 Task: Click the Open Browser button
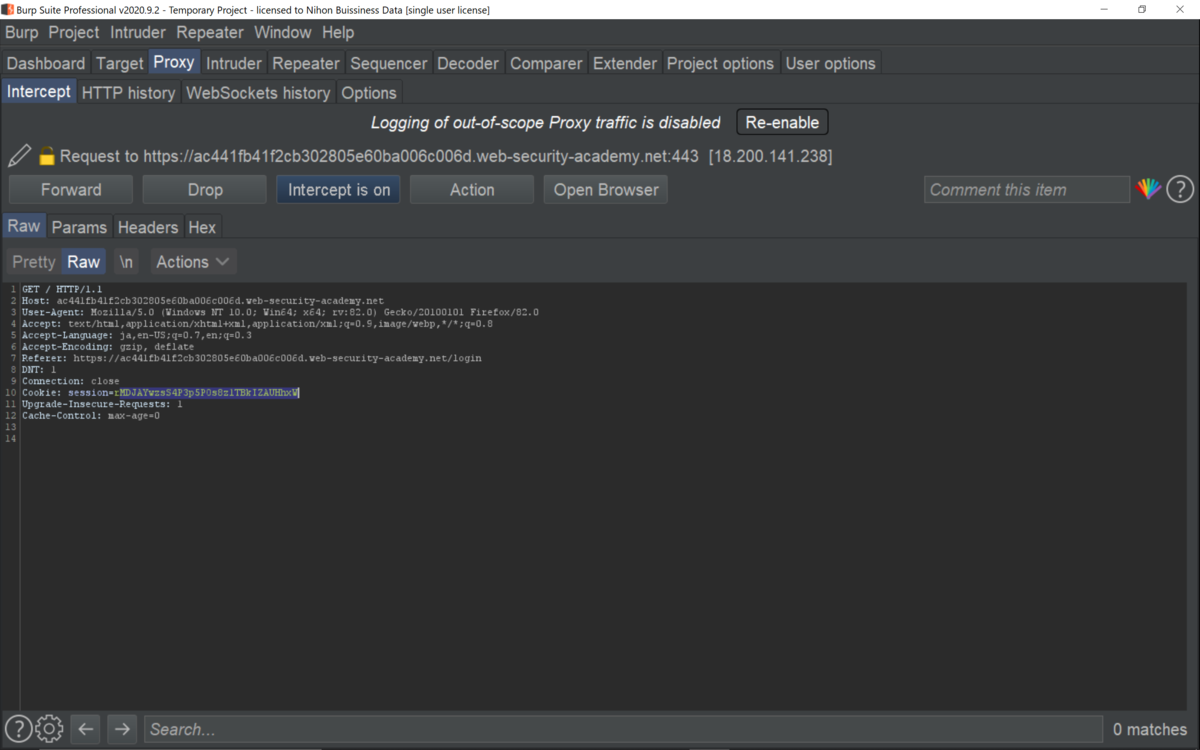[x=606, y=190]
